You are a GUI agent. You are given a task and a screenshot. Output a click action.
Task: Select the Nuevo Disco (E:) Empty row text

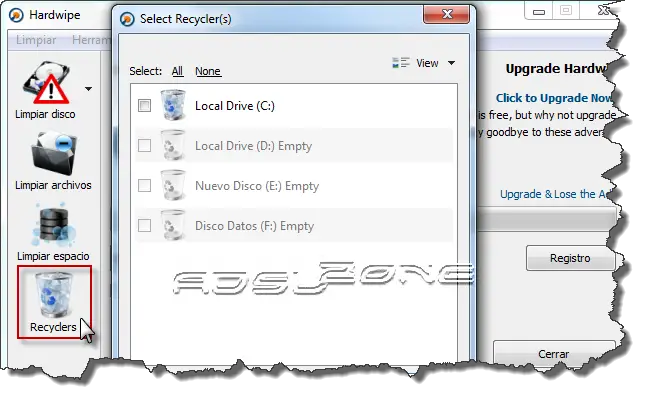coord(257,186)
